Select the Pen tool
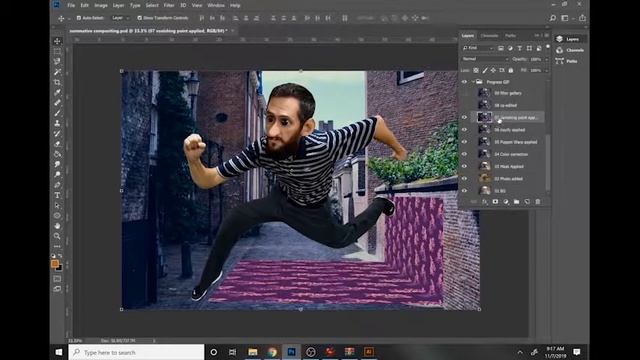The image size is (640, 360). pos(57,185)
